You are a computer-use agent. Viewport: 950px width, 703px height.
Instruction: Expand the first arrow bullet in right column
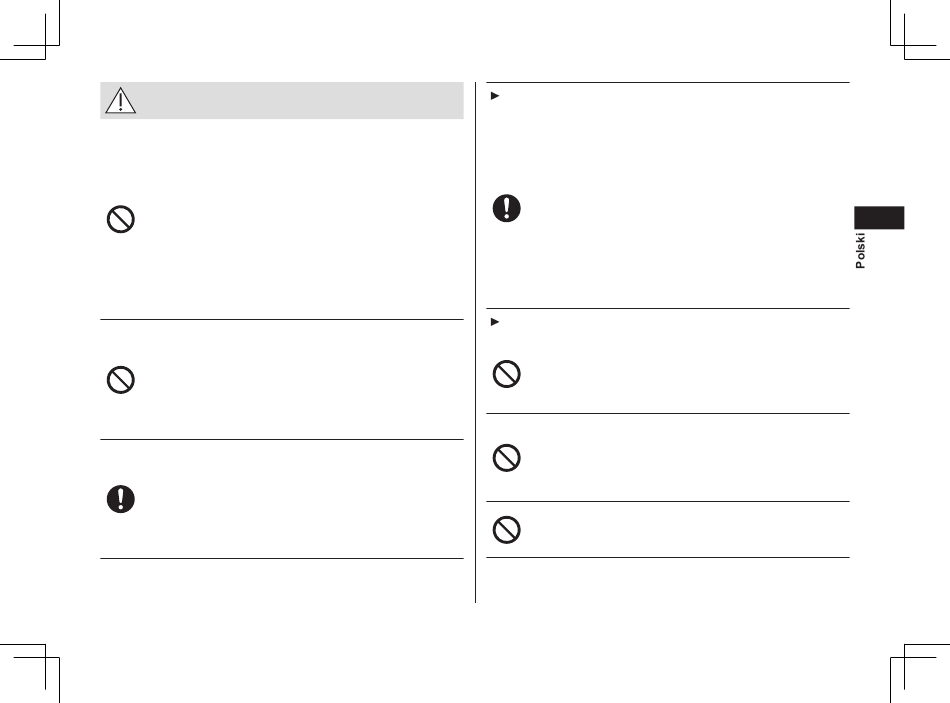494,96
